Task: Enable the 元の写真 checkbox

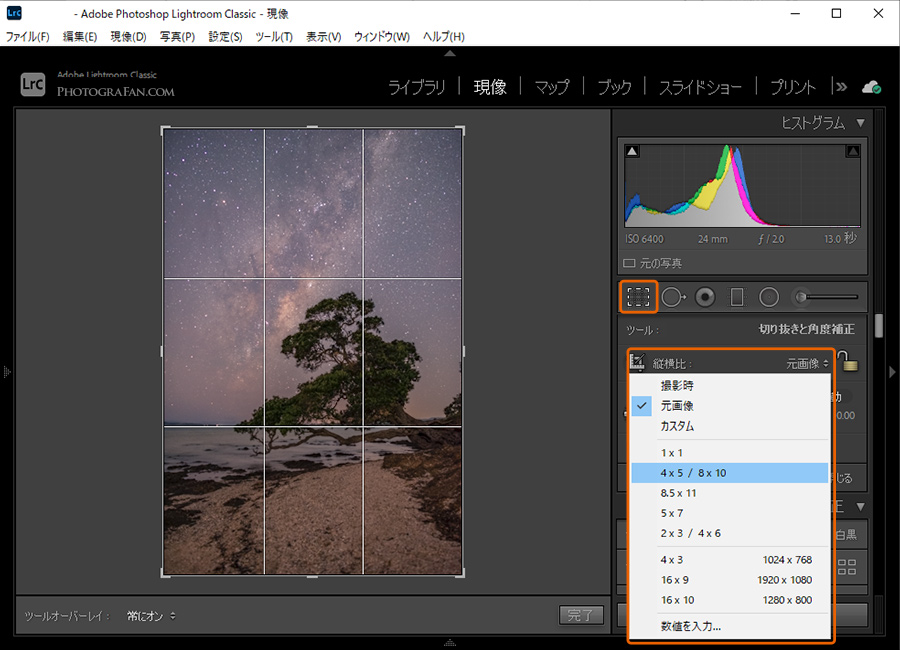Action: tap(629, 264)
